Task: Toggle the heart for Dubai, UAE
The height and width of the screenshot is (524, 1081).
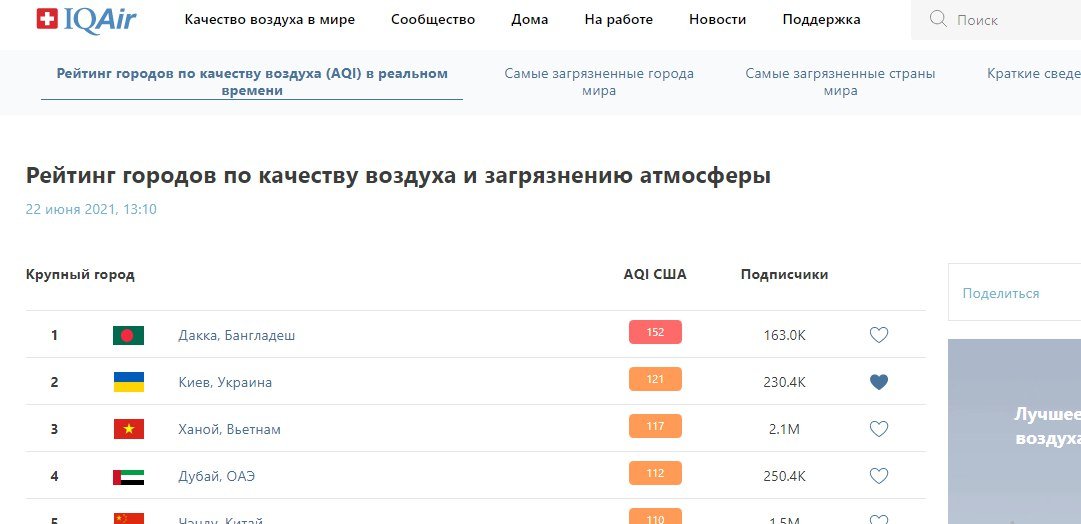Action: (x=878, y=476)
